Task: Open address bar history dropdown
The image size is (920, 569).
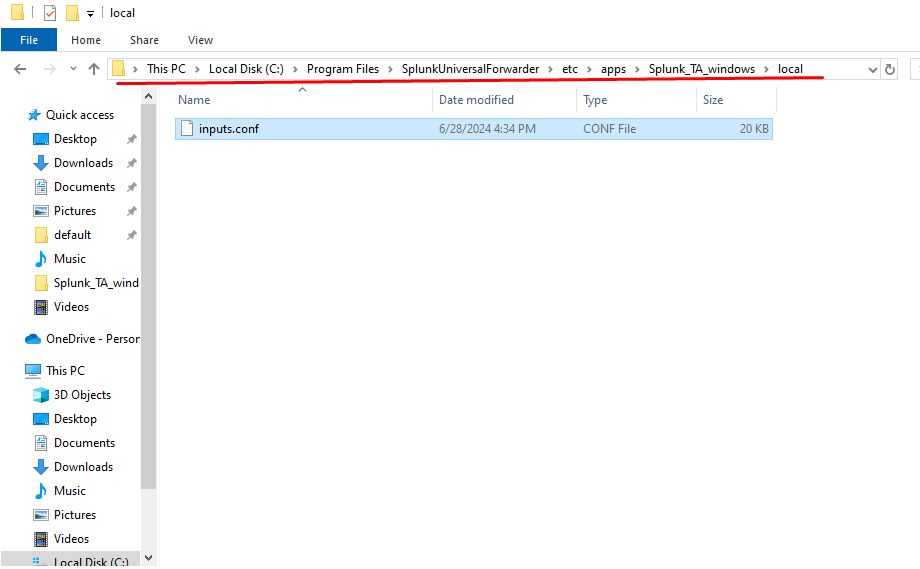Action: point(872,70)
